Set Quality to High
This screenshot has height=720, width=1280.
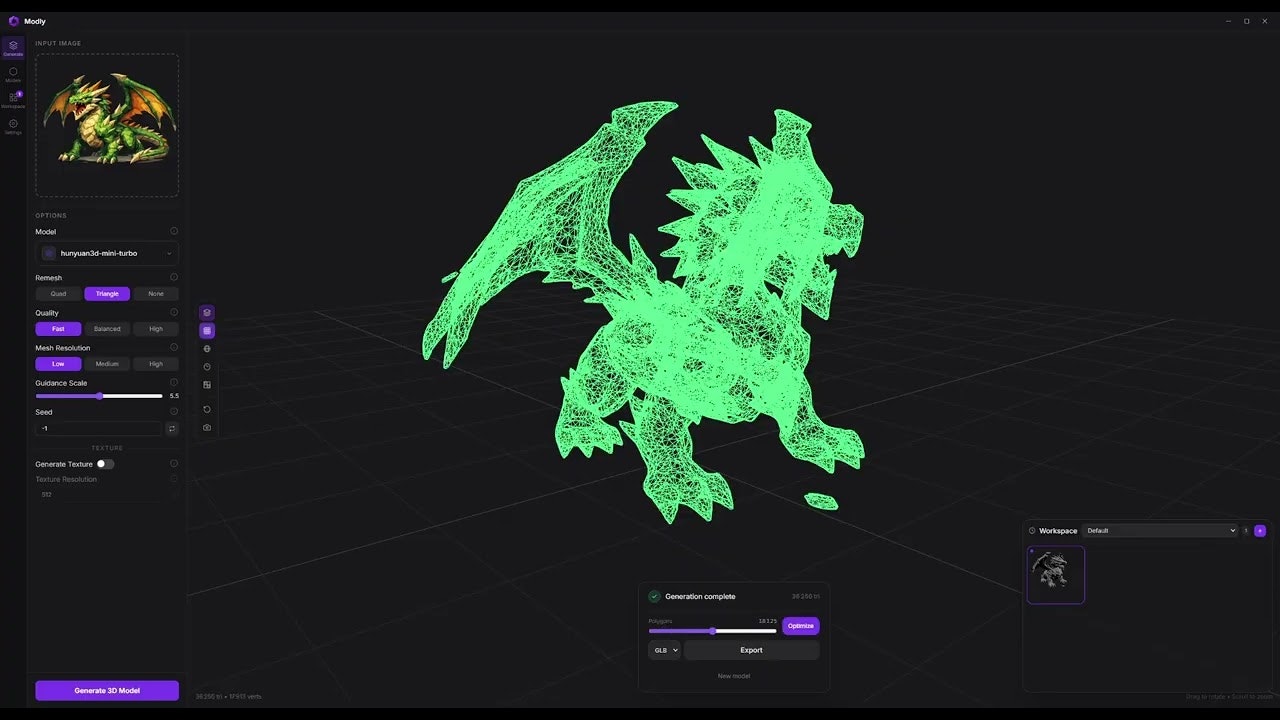pos(156,329)
